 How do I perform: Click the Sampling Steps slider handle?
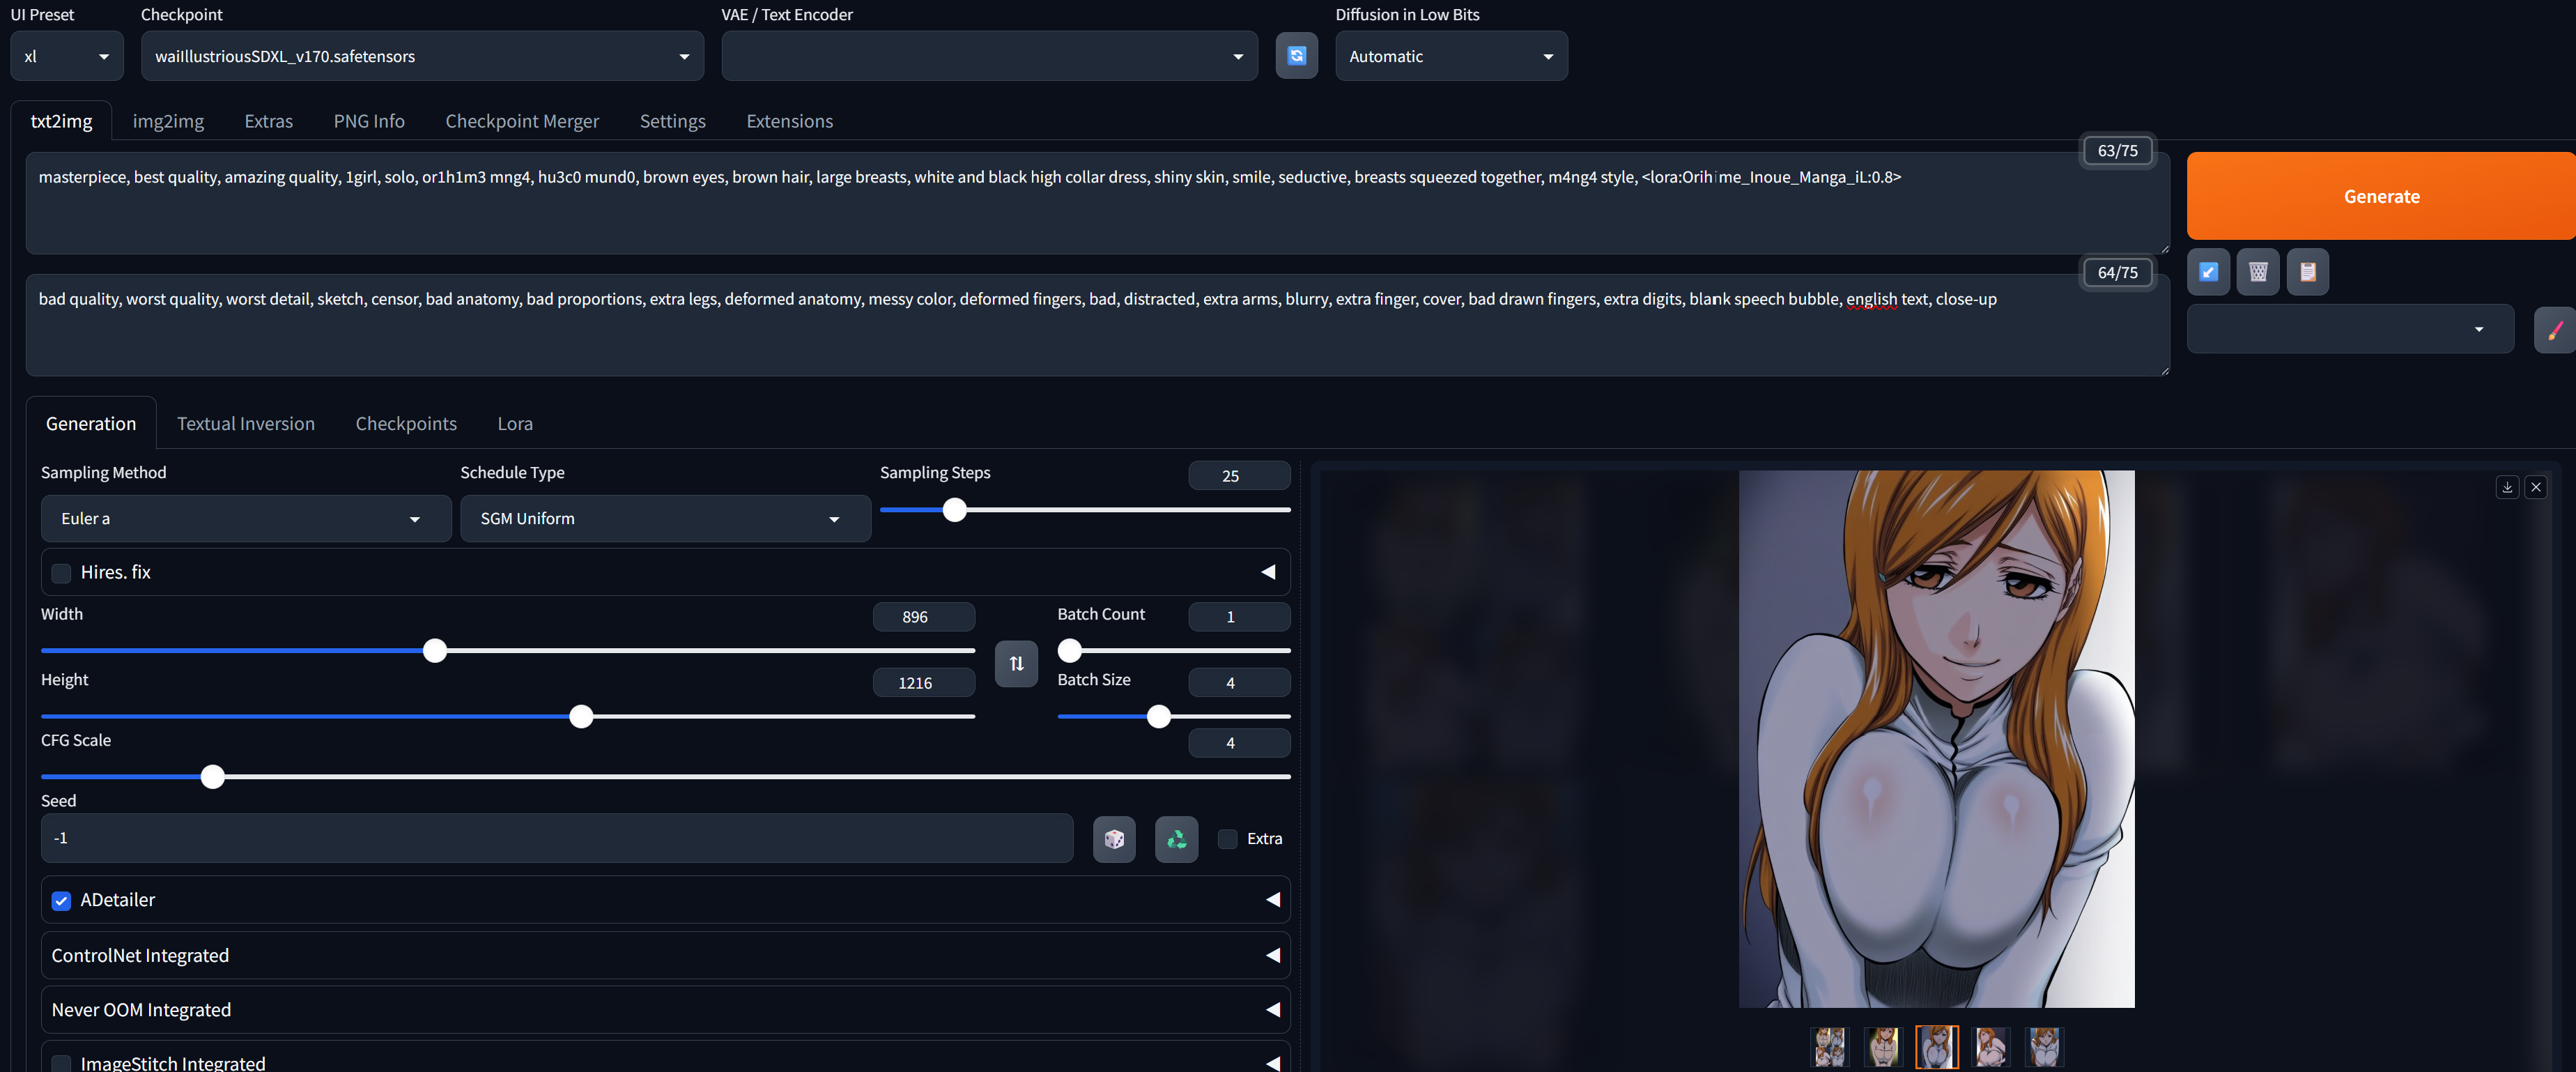point(955,510)
